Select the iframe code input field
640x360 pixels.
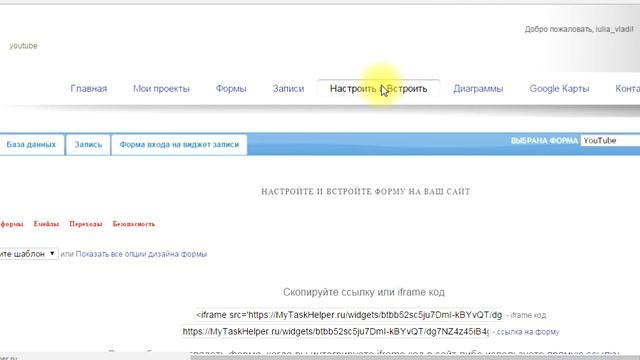tap(349, 315)
